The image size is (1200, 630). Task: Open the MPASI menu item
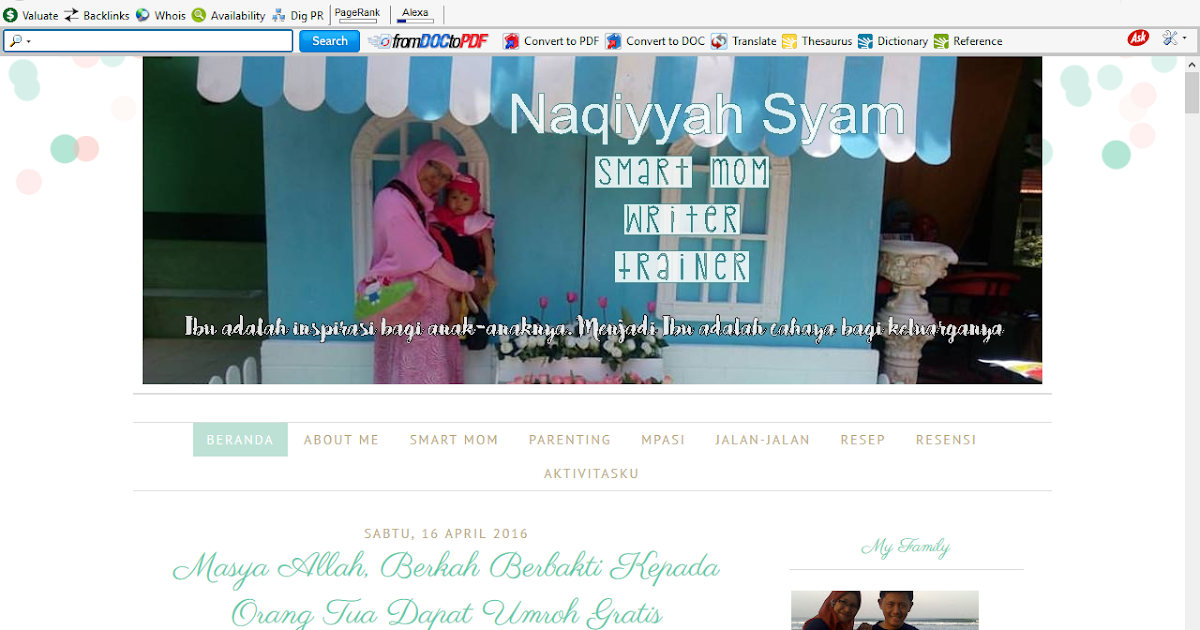[663, 440]
